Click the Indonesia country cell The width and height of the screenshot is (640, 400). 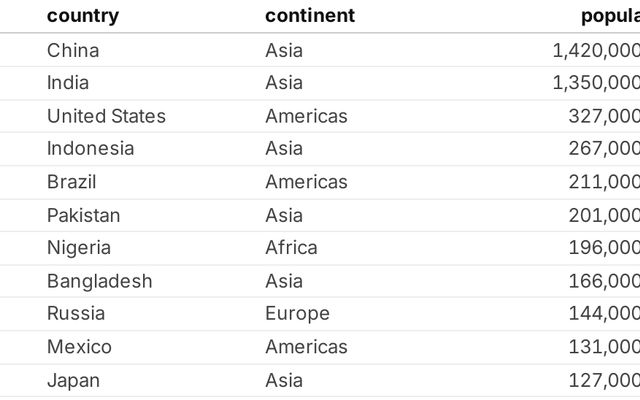pyautogui.click(x=90, y=149)
